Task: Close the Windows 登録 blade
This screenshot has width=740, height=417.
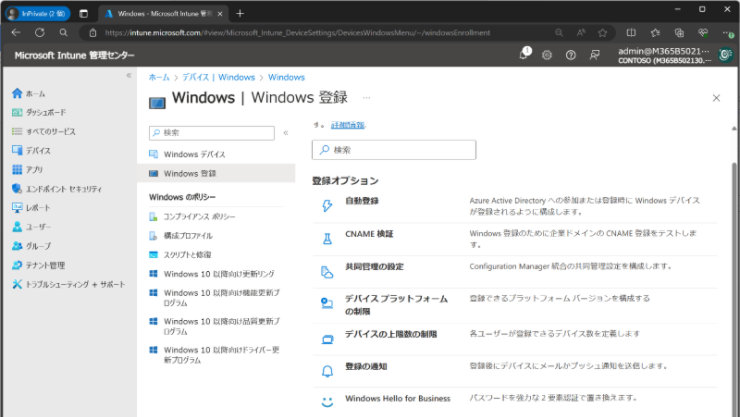Action: [x=716, y=98]
